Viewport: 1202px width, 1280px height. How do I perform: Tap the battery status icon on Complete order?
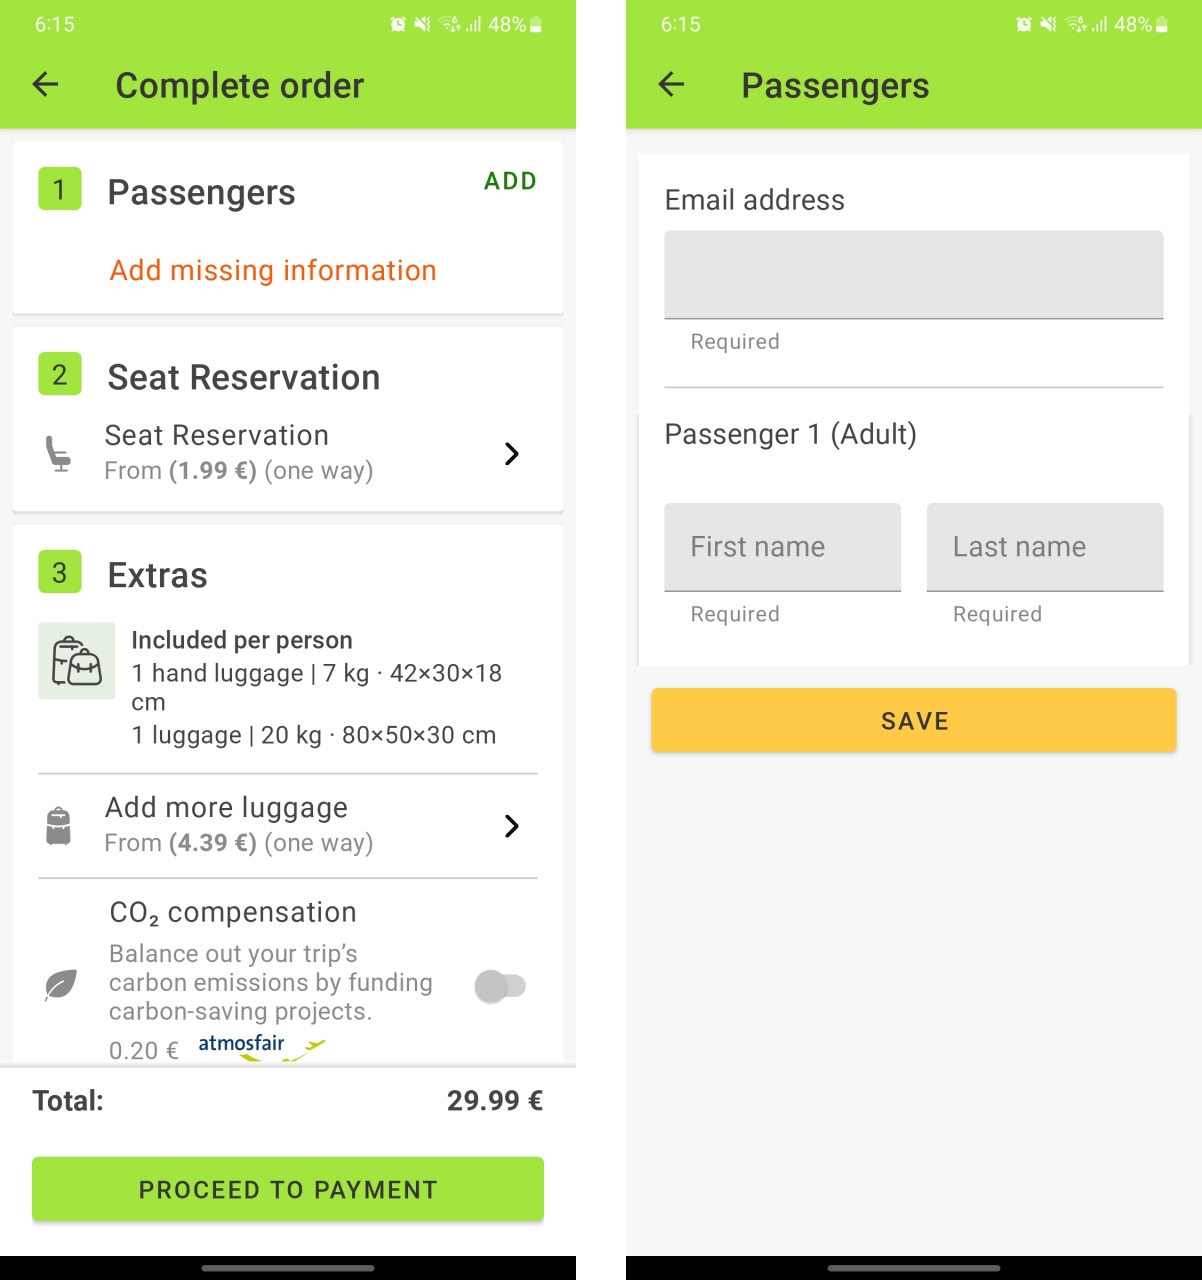(536, 25)
